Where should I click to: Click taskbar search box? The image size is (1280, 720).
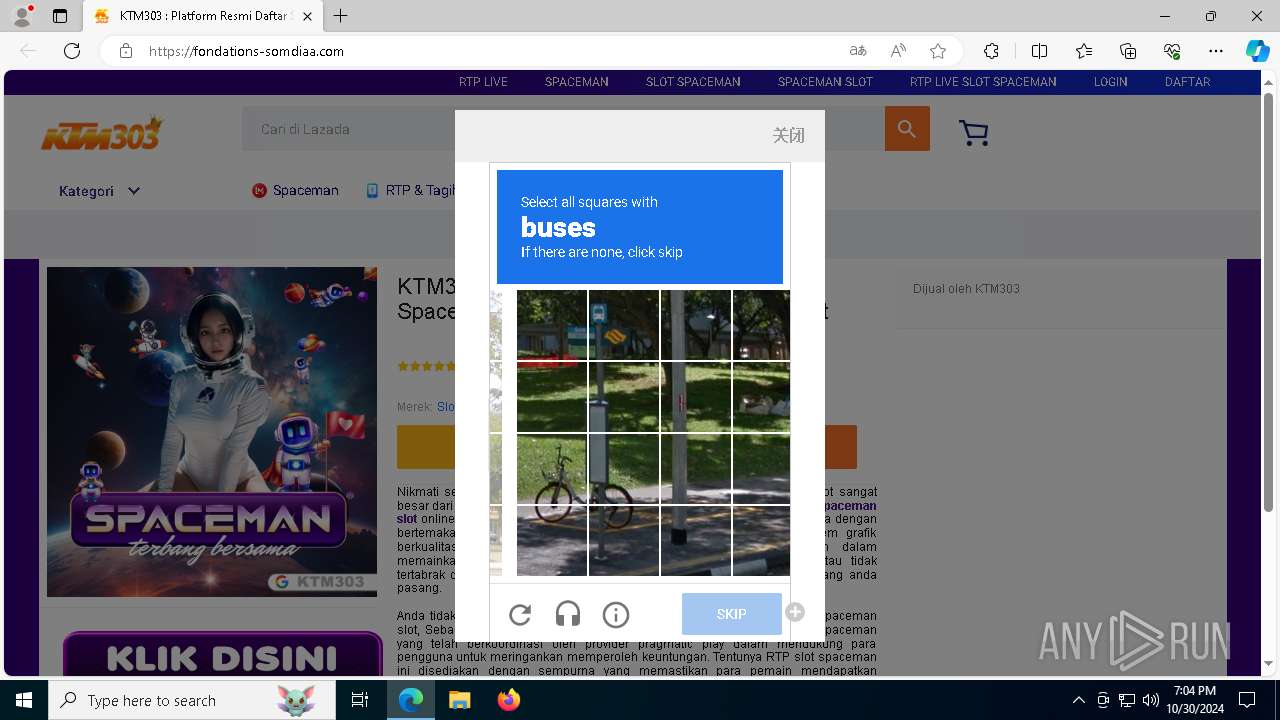tap(192, 700)
